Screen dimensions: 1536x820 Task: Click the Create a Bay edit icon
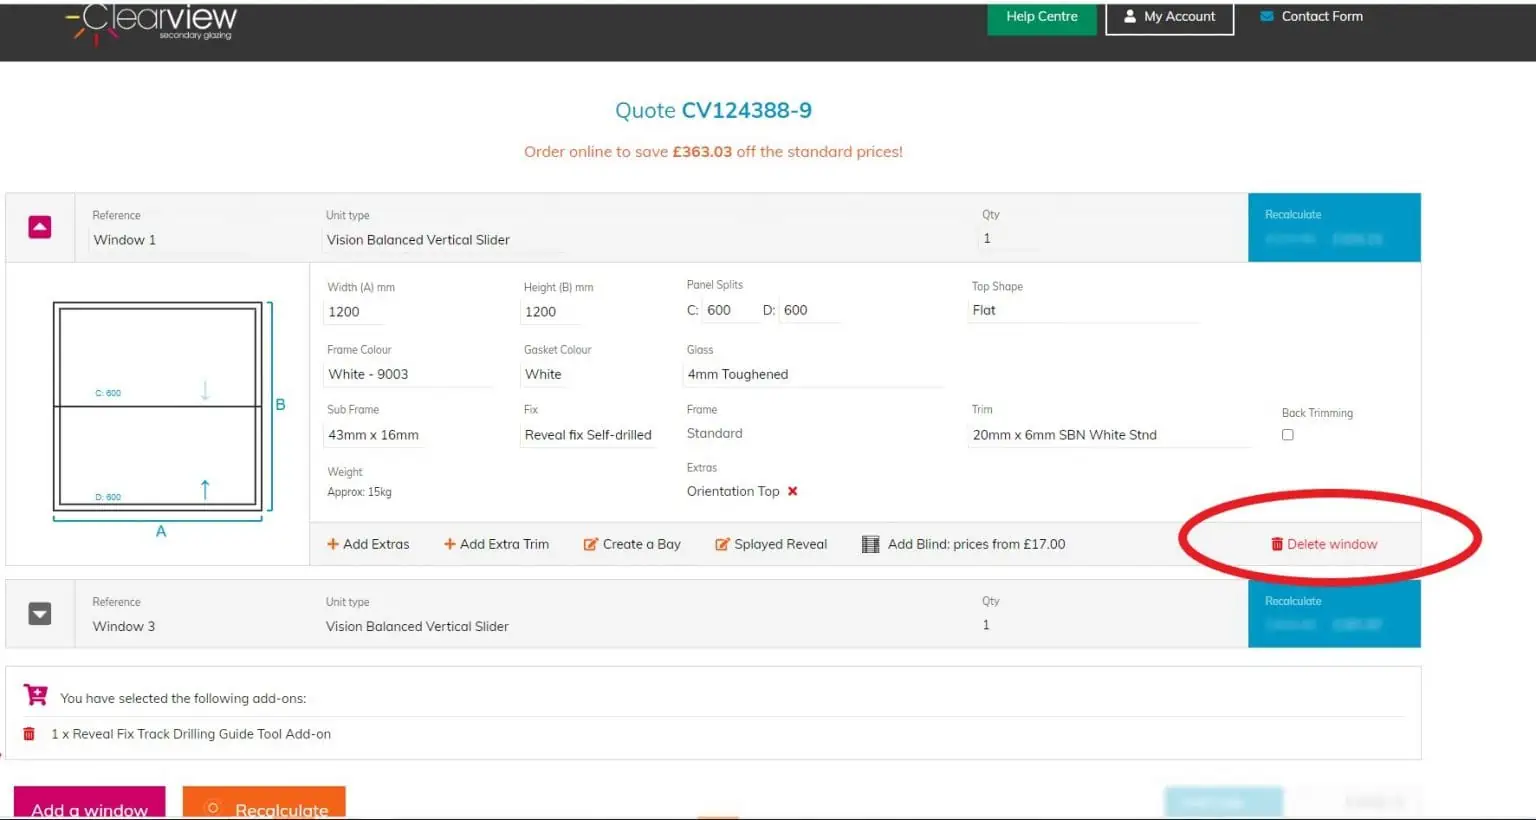tap(591, 544)
